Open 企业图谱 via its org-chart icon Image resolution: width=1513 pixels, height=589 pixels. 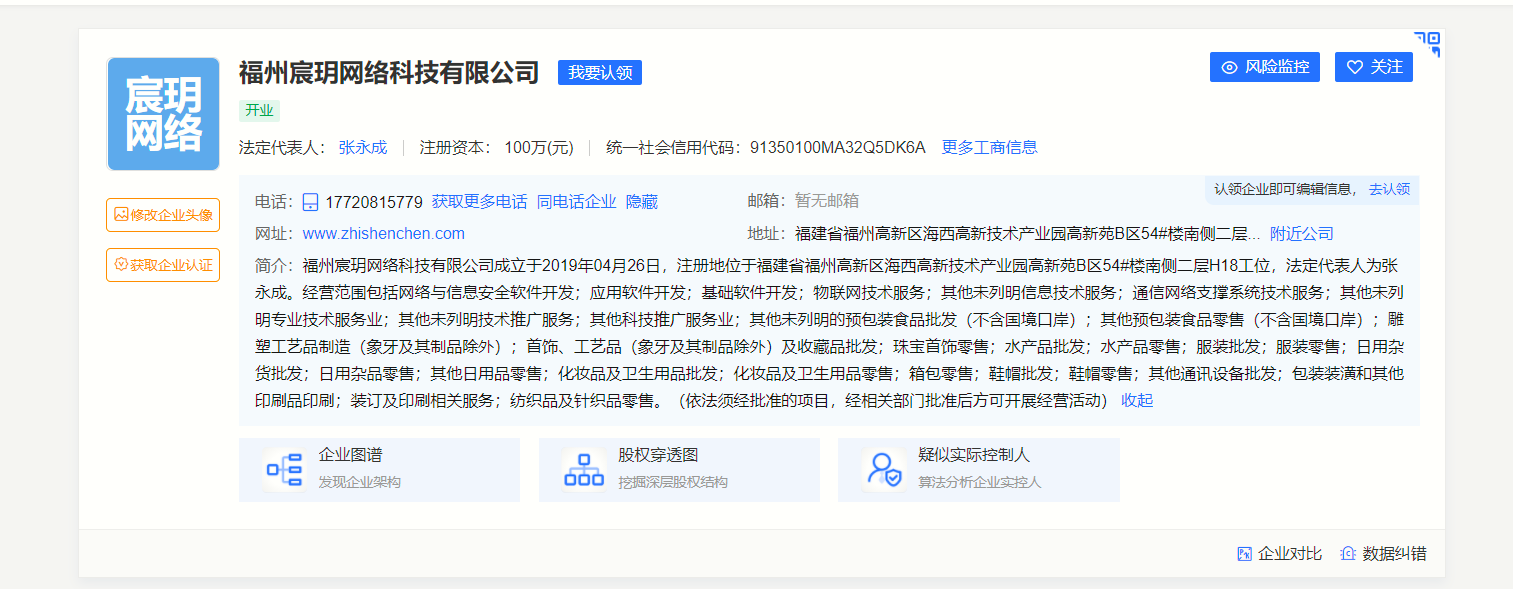285,468
